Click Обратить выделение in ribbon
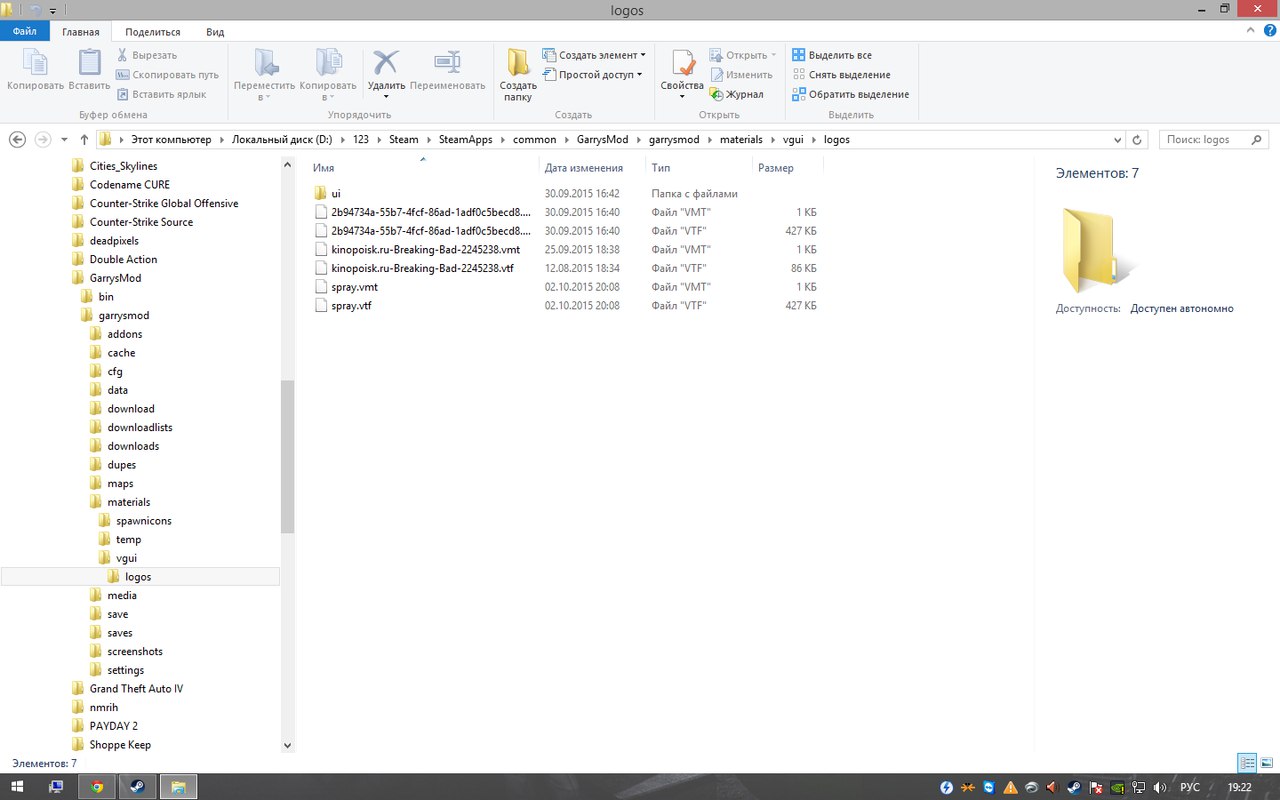The image size is (1280, 800). (851, 94)
